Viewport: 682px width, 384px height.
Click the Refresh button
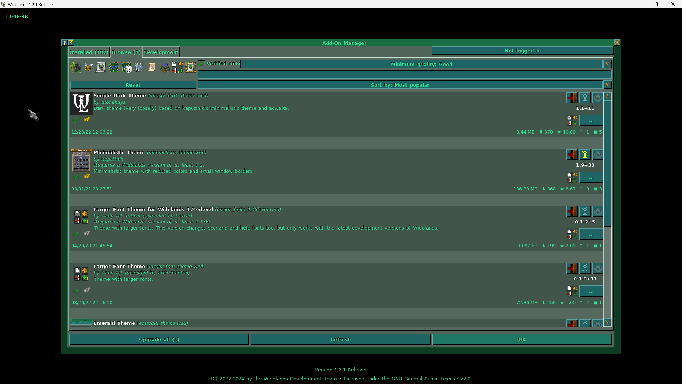pyautogui.click(x=340, y=339)
